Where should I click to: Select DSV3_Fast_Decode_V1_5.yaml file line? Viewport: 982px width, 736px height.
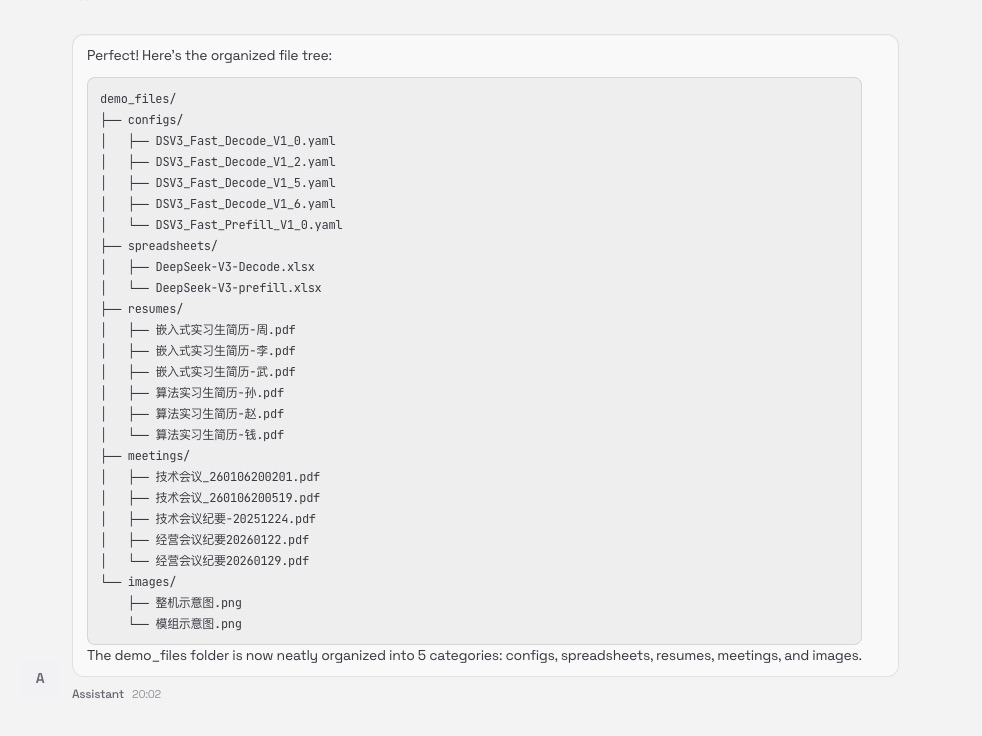click(245, 183)
